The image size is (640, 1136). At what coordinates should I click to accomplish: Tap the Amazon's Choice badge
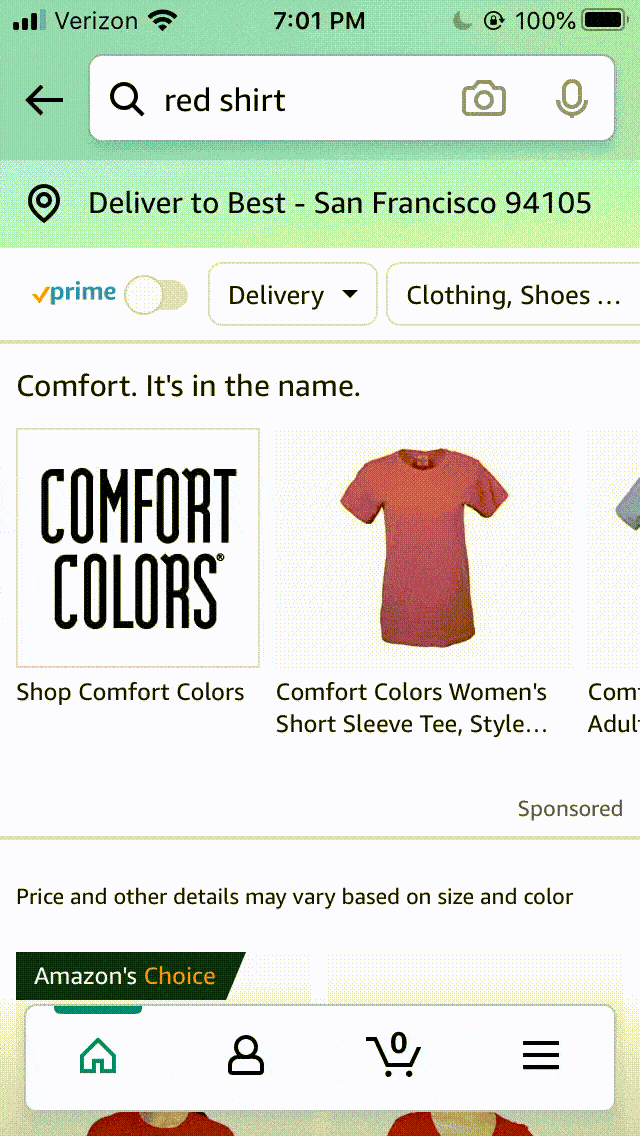click(125, 976)
